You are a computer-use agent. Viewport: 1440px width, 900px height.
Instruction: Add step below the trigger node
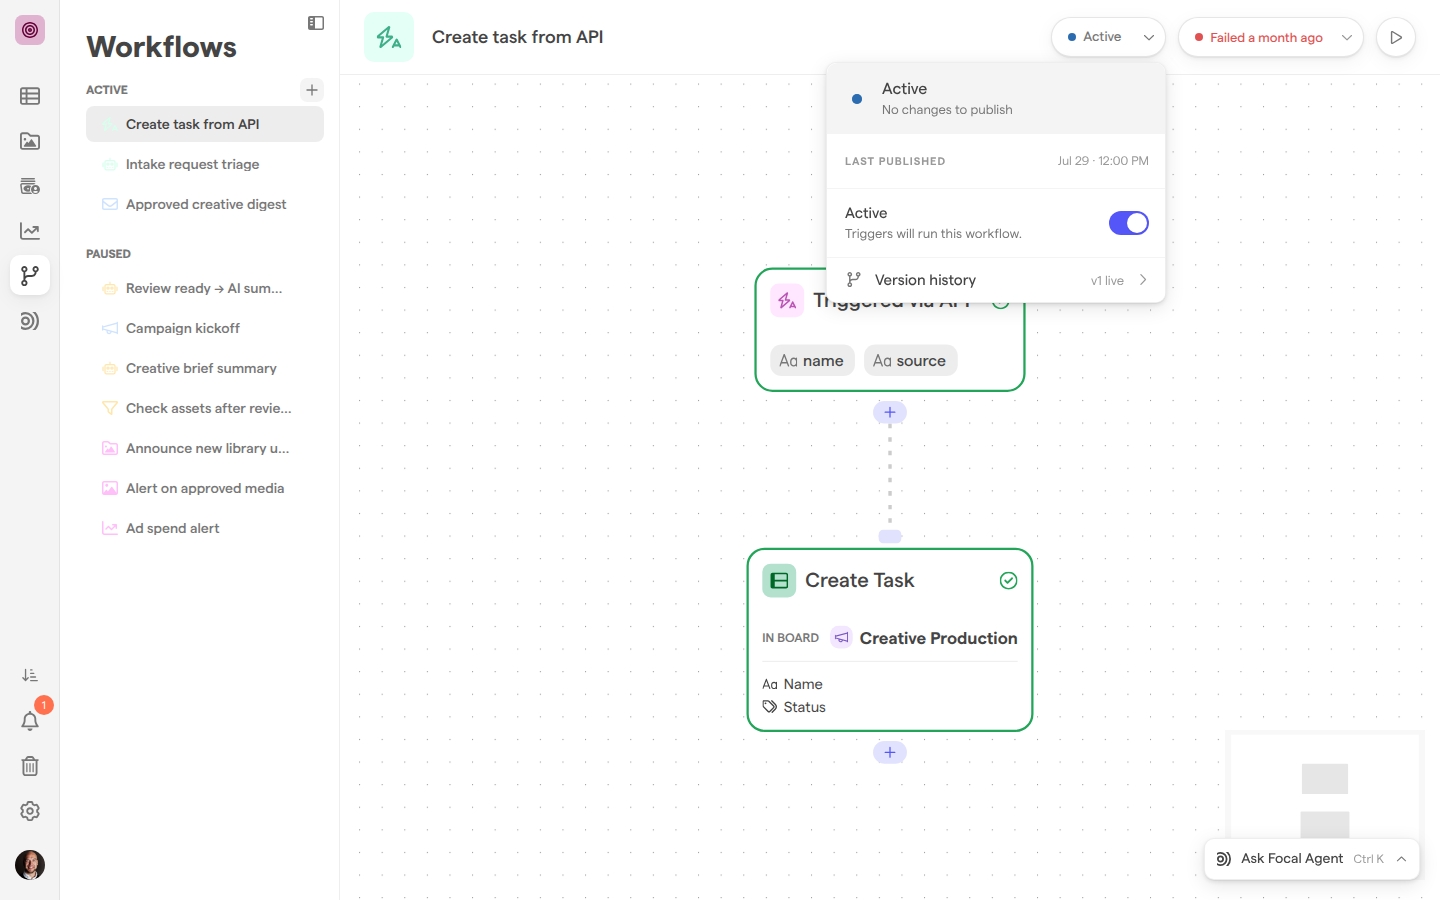point(890,412)
